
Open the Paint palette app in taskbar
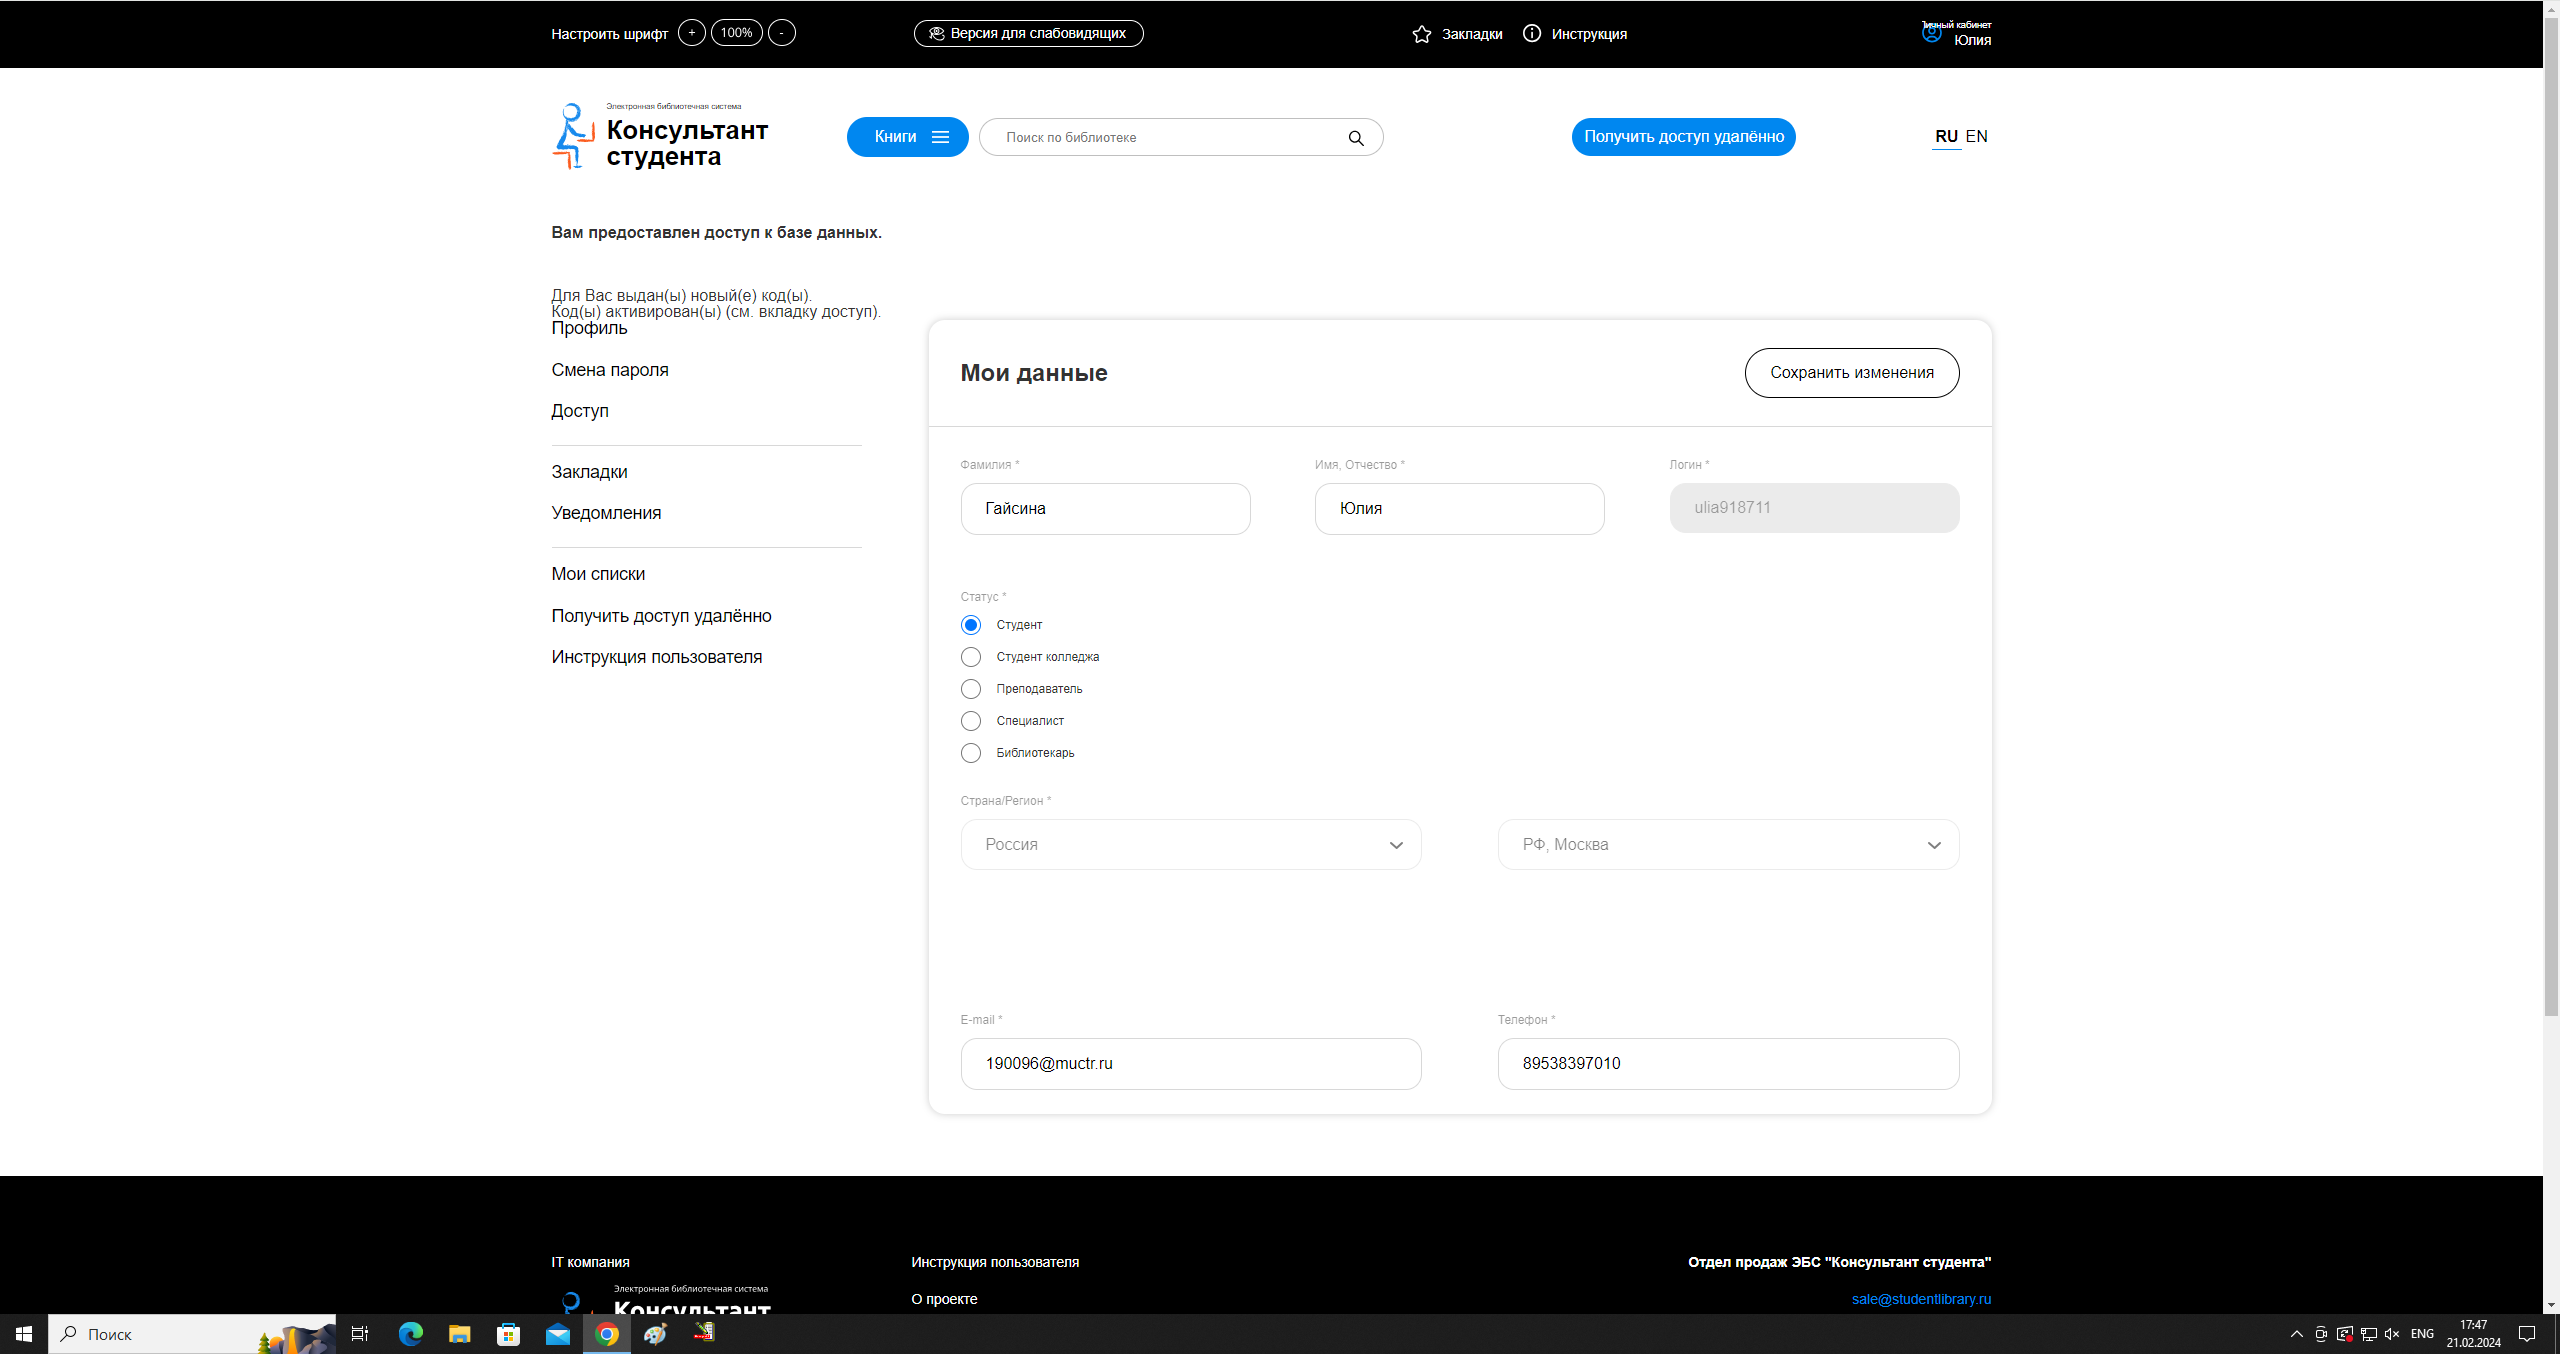point(655,1334)
